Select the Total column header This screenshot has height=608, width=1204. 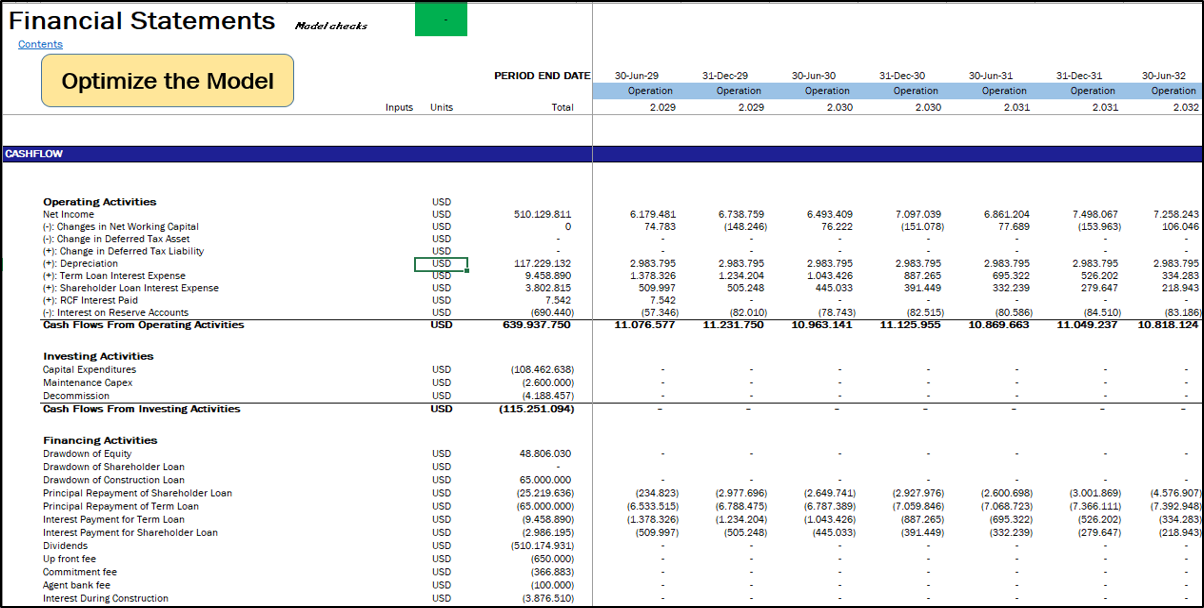pos(562,107)
